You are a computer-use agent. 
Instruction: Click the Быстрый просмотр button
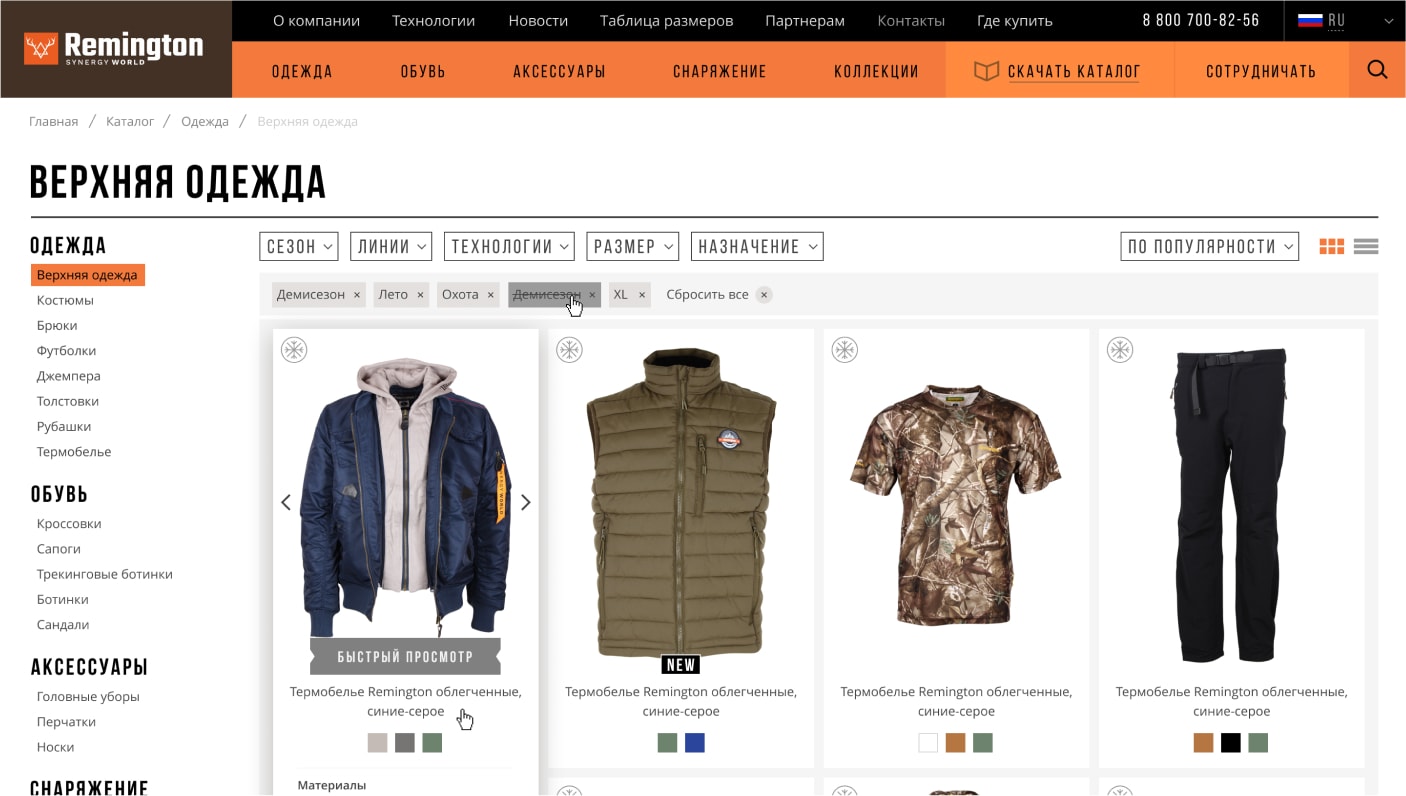[x=405, y=657]
